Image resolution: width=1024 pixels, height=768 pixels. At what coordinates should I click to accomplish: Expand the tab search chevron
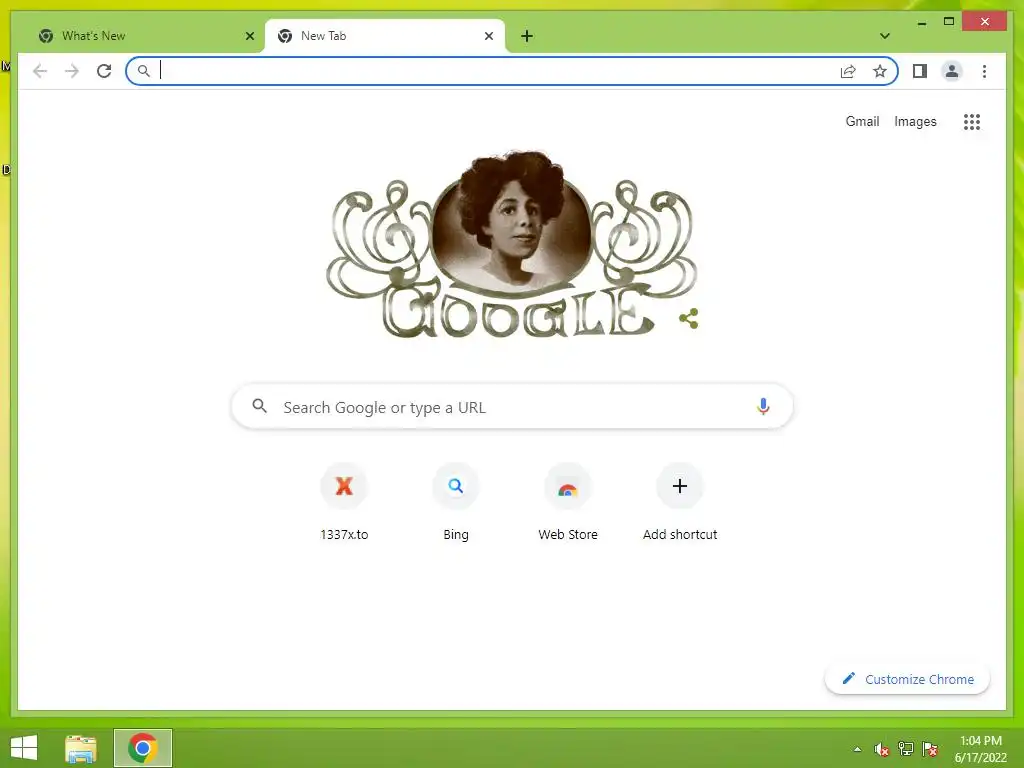(885, 36)
